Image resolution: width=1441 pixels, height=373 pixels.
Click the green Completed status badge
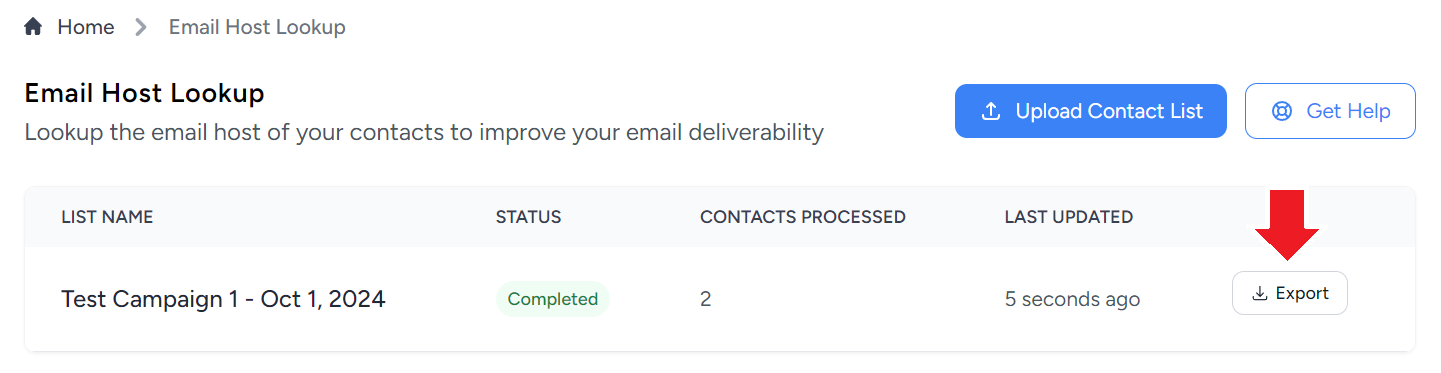(x=553, y=299)
